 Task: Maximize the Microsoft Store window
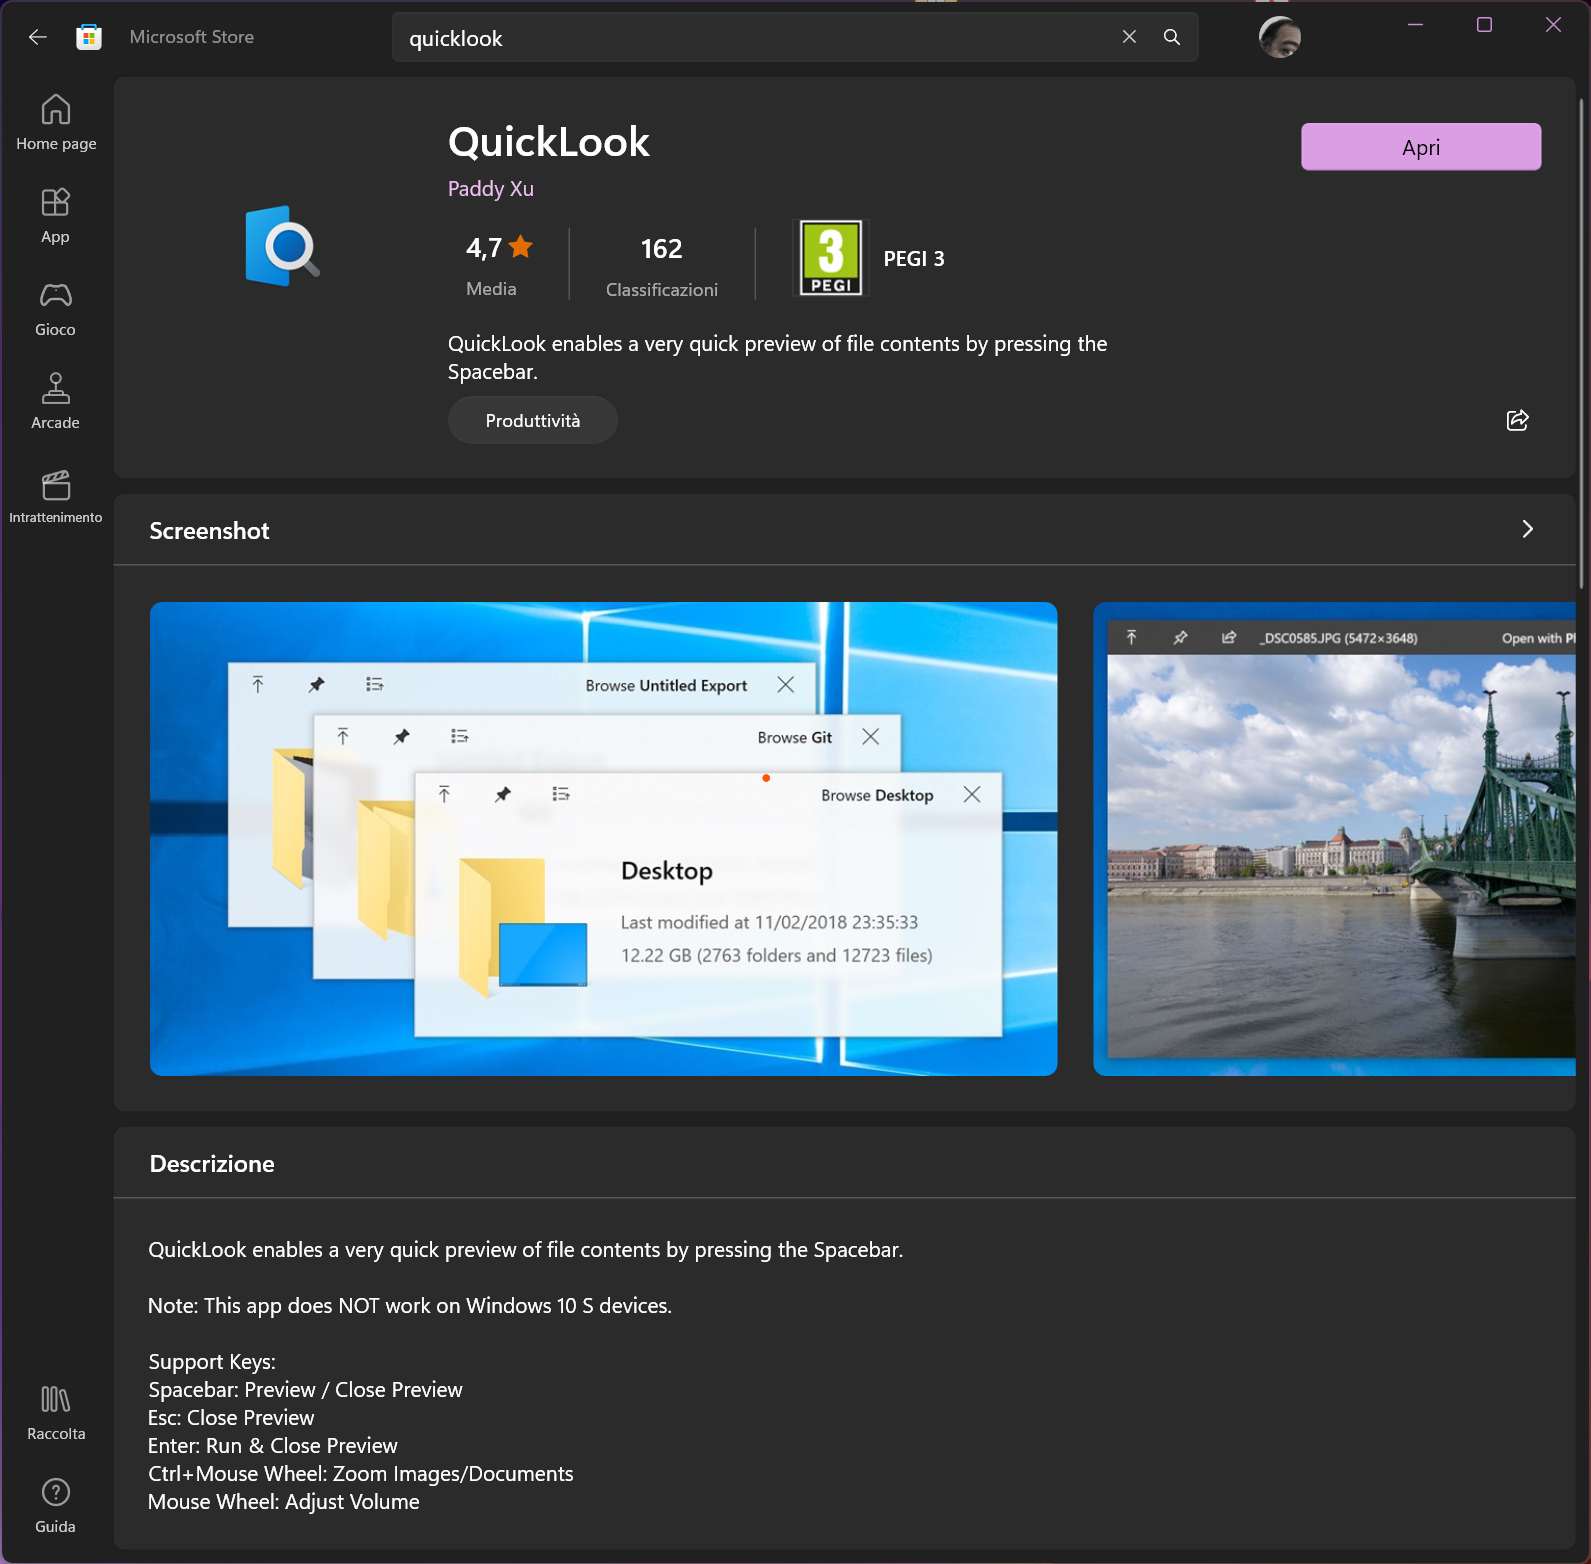tap(1484, 25)
